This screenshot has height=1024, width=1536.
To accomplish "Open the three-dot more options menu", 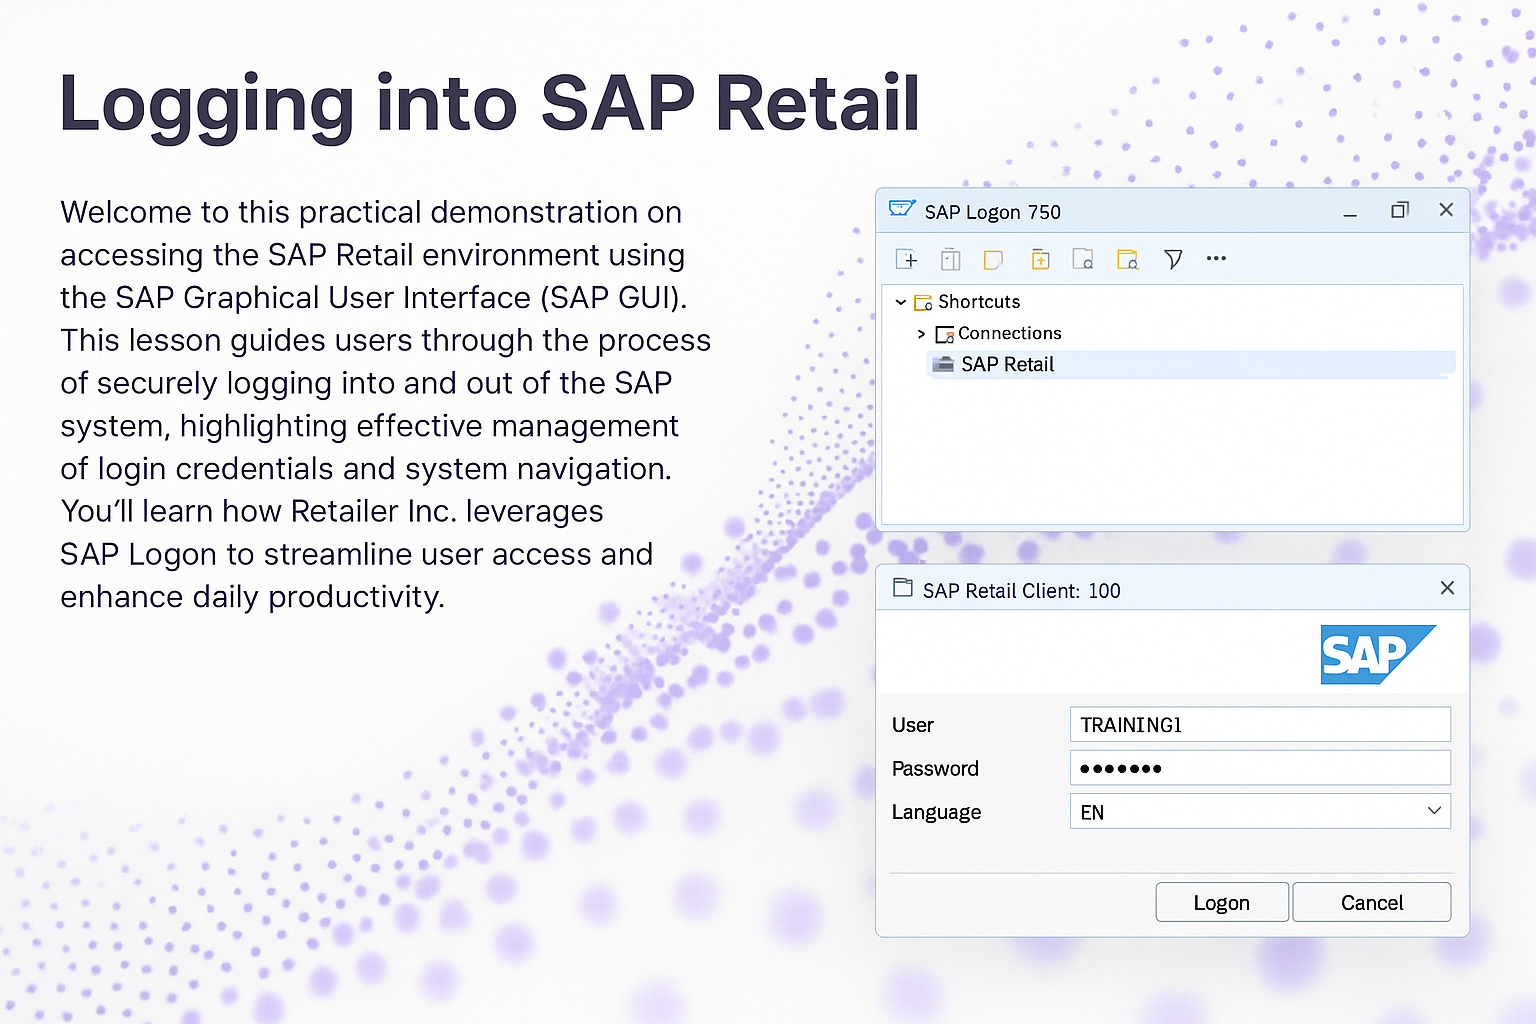I will (x=1216, y=258).
